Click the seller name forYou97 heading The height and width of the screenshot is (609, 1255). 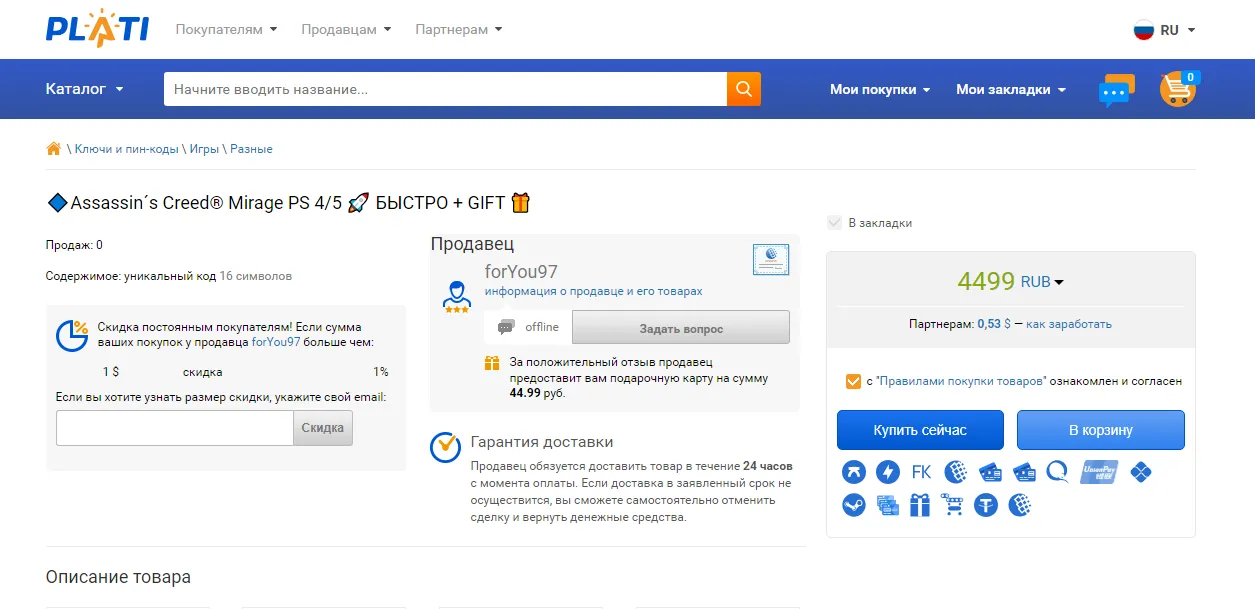pos(521,272)
